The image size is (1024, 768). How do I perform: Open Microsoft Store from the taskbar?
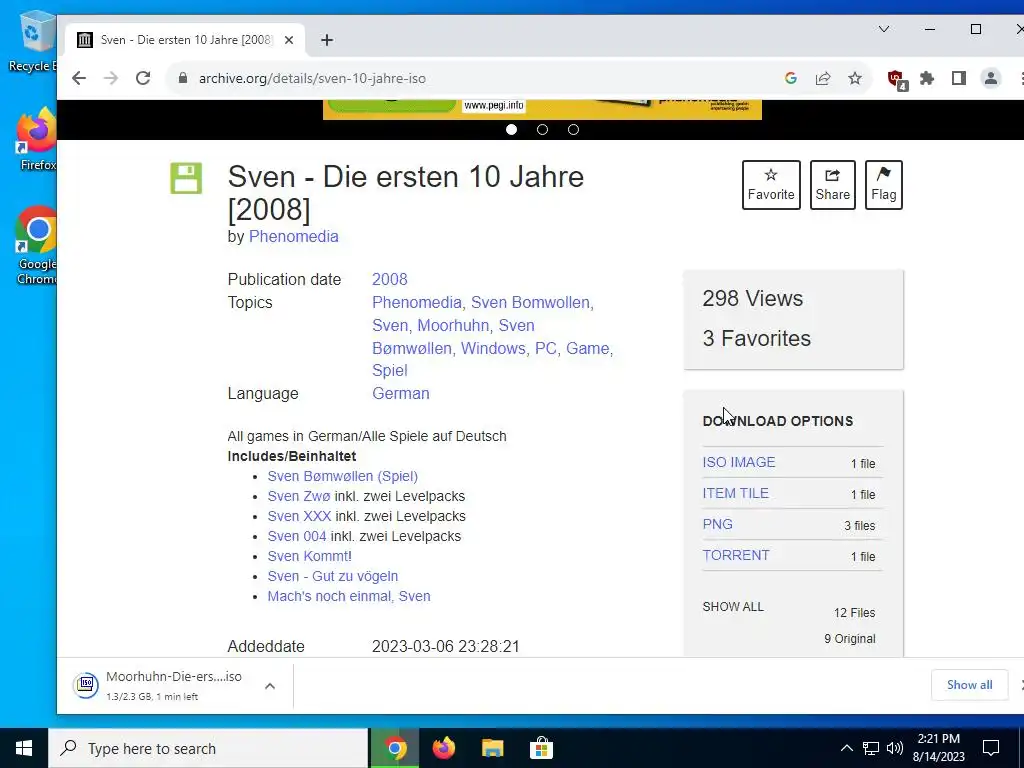[541, 748]
